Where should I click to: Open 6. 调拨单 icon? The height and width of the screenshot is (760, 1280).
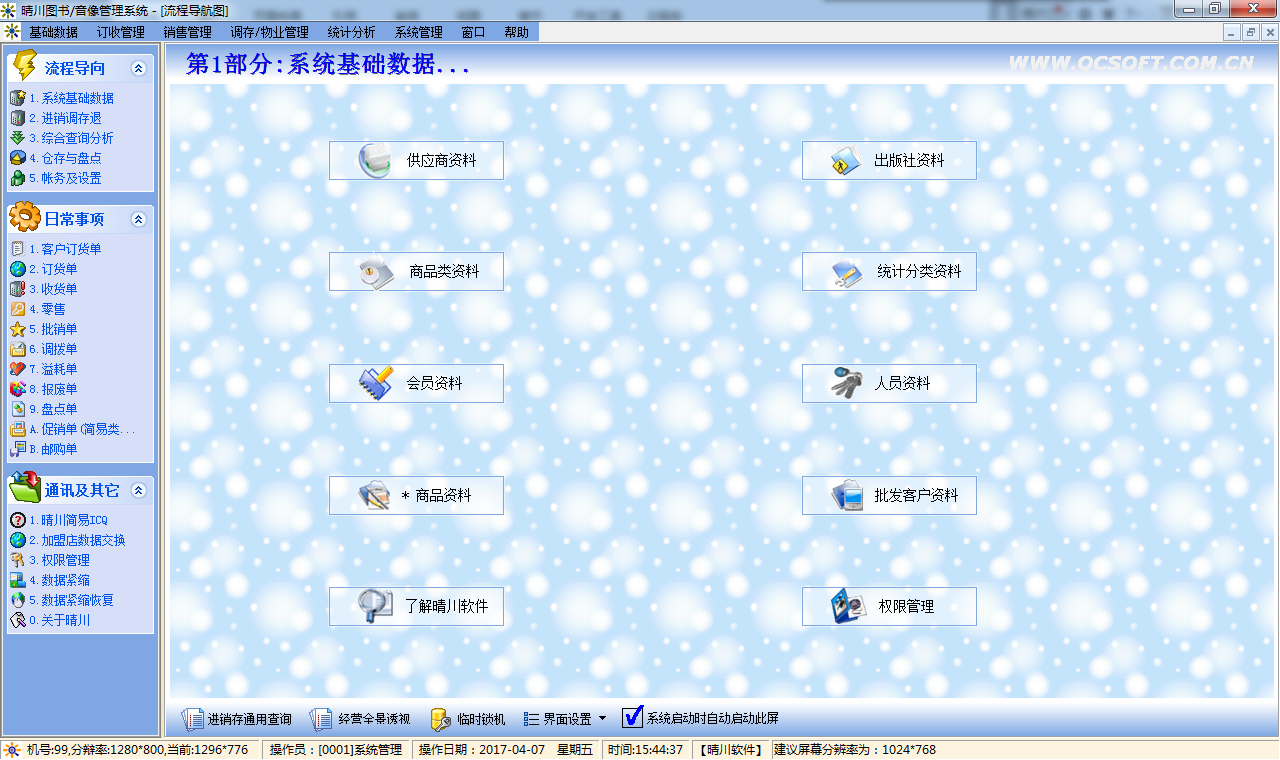click(x=17, y=349)
